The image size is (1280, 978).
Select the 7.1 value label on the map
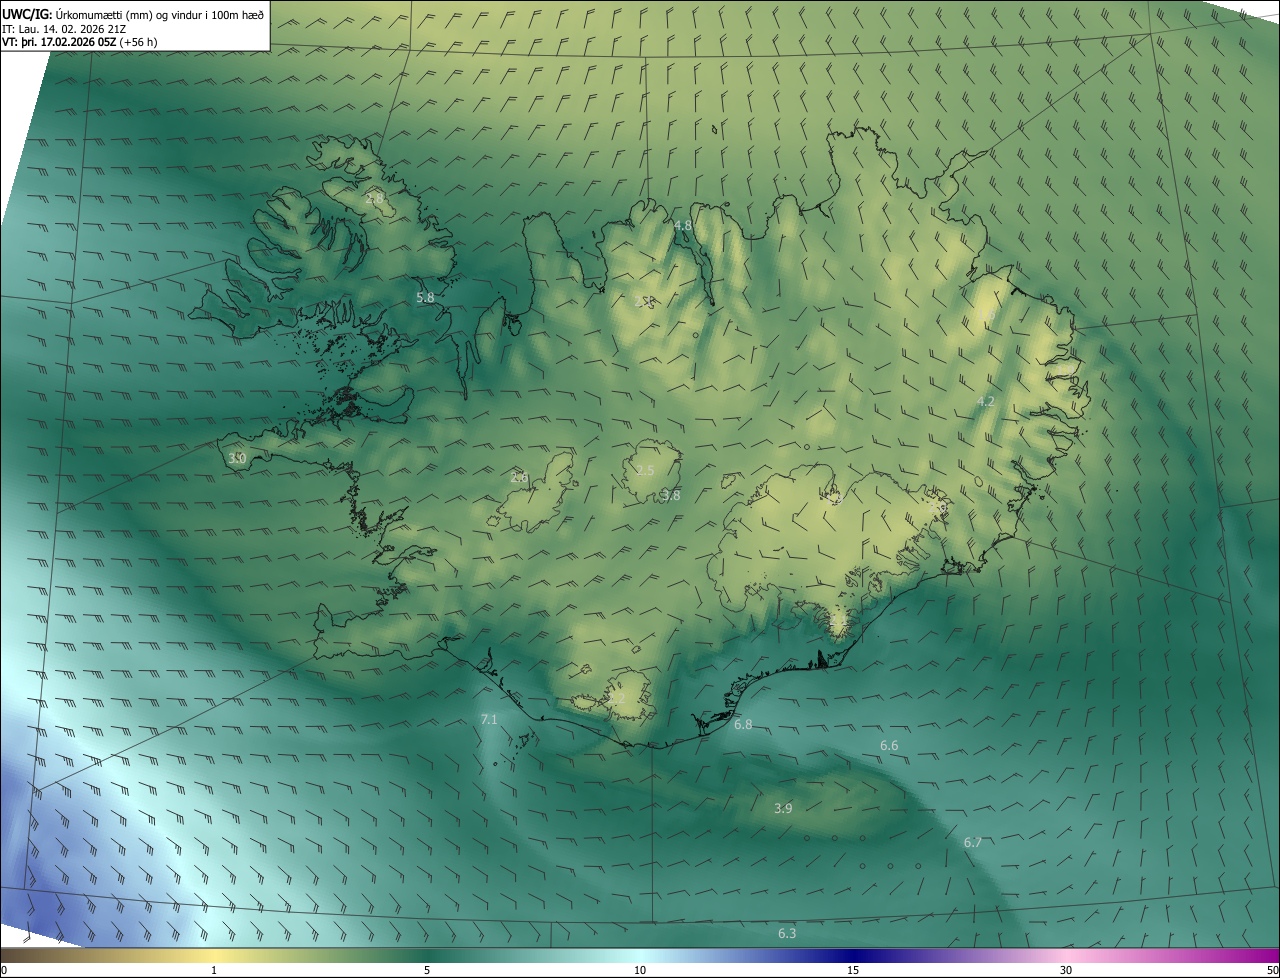pos(489,719)
